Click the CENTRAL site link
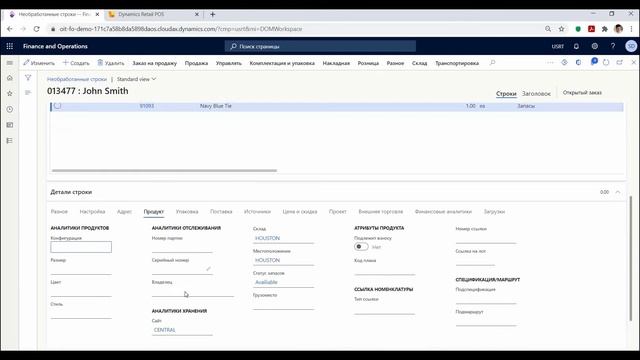The height and width of the screenshot is (360, 640). (164, 330)
